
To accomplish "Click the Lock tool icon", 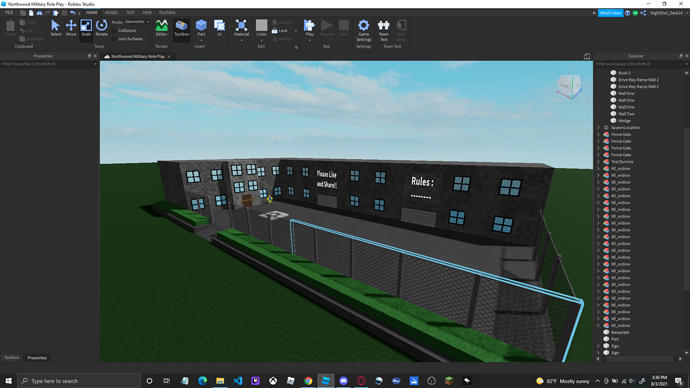I will pyautogui.click(x=275, y=31).
